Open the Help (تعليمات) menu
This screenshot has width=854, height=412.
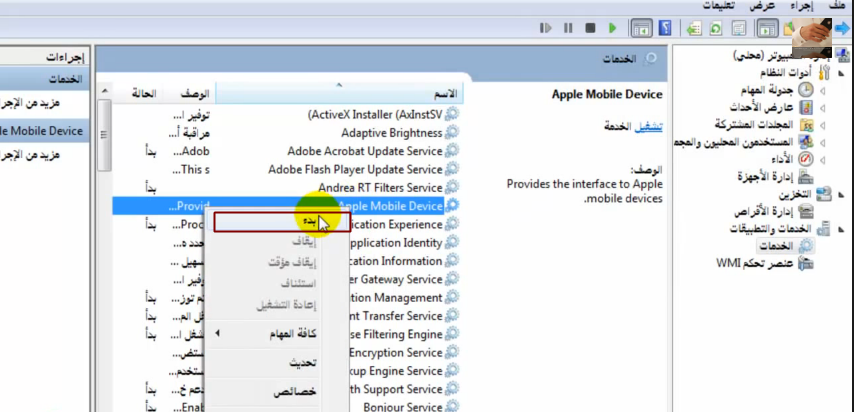tap(718, 5)
